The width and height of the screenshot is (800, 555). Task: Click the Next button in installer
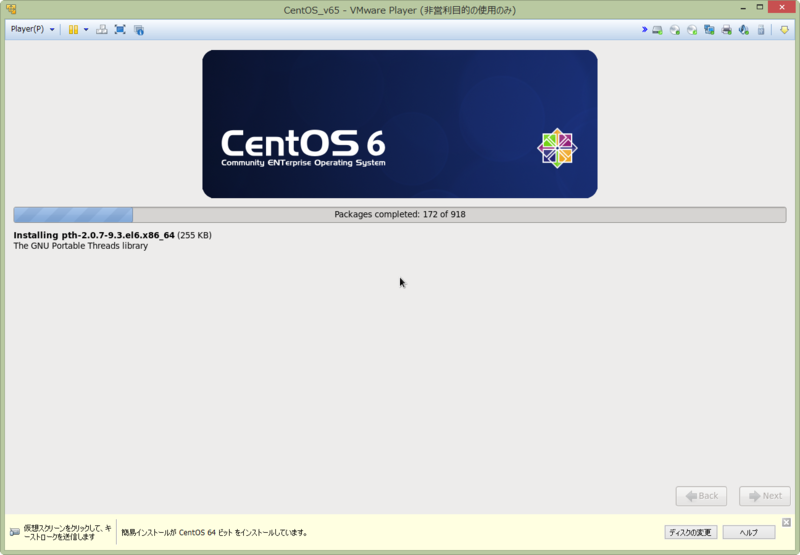click(765, 496)
